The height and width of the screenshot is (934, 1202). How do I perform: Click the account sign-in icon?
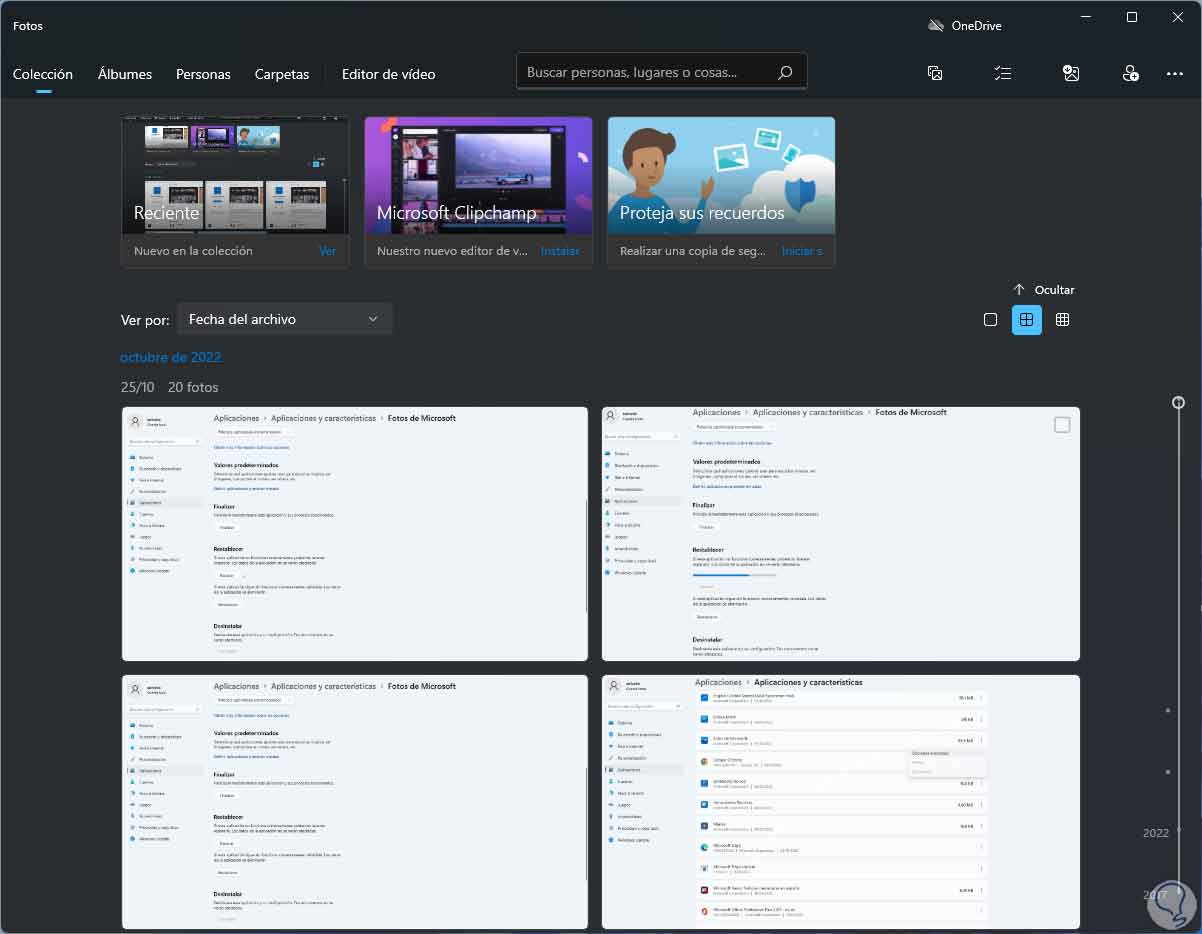[x=1130, y=73]
